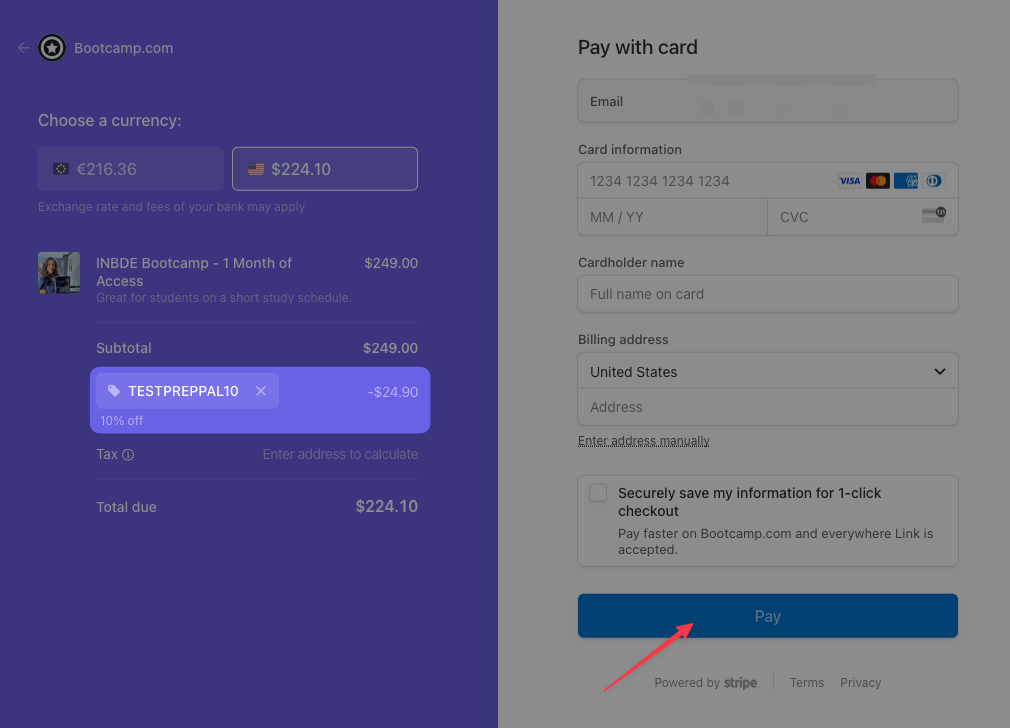Remove the TESTPREPPAL10 promo code
This screenshot has height=728, width=1010.
click(x=261, y=391)
